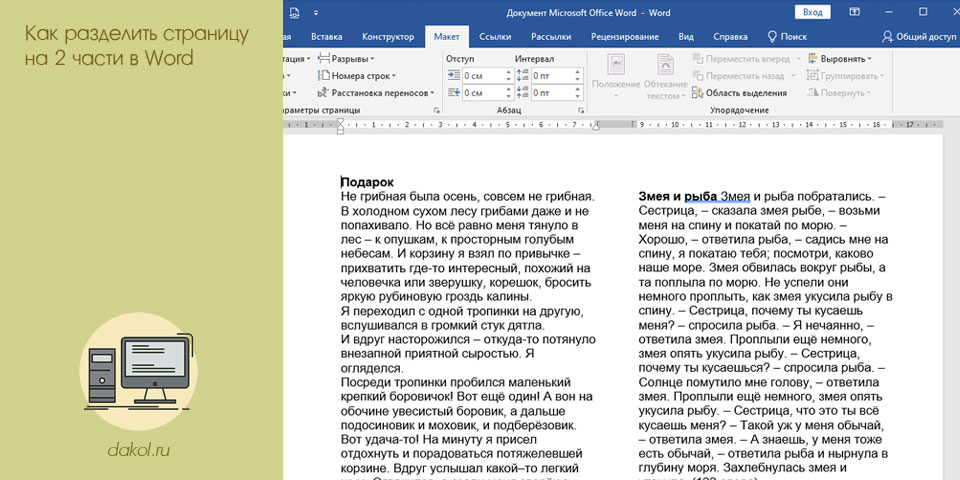Open the Группировать group dropdown

pyautogui.click(x=846, y=76)
